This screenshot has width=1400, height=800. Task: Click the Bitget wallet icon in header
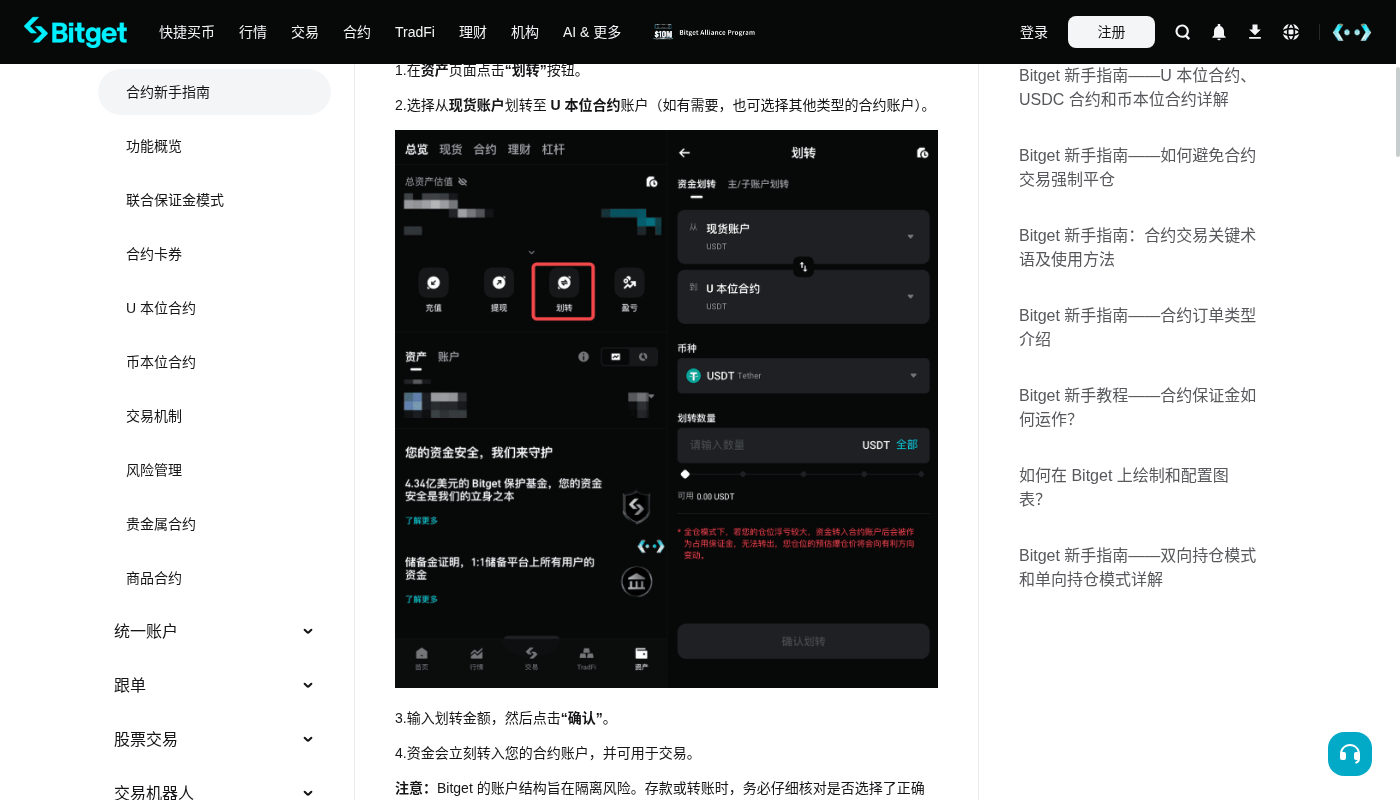1352,32
